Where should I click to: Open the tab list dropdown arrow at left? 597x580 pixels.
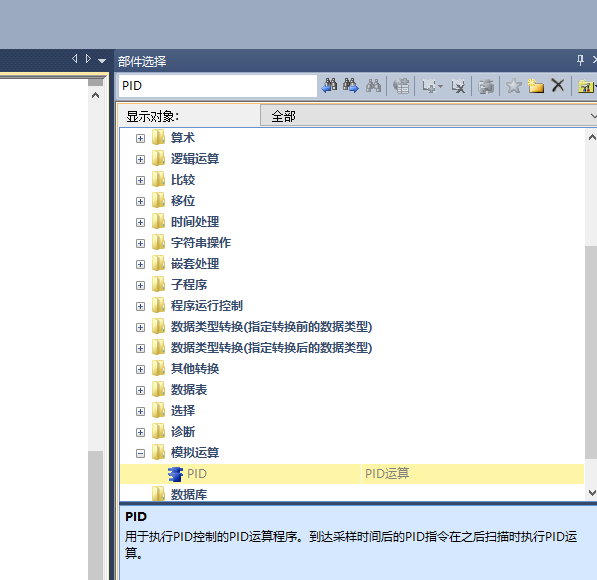[102, 61]
